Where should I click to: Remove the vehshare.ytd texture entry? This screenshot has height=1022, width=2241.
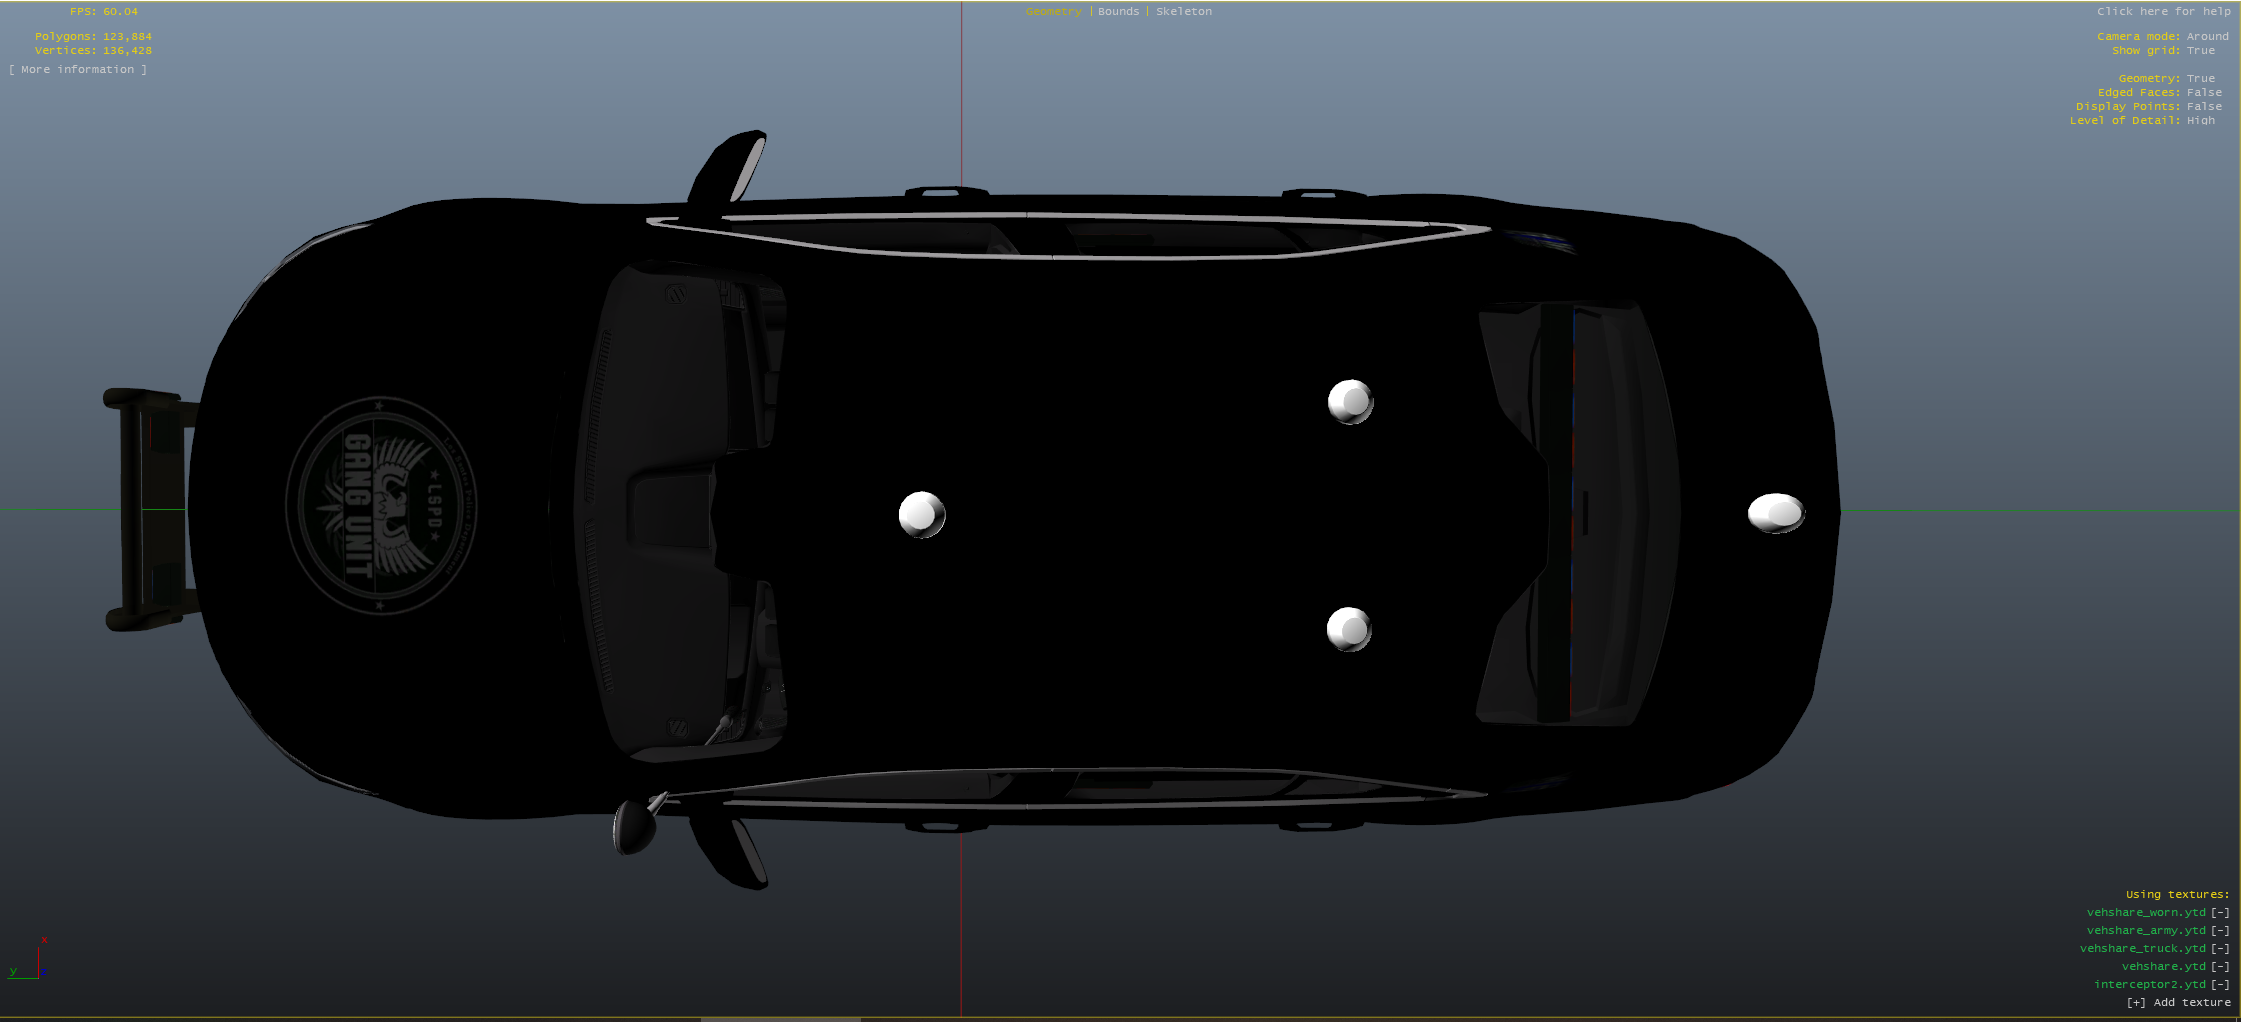[x=2220, y=966]
